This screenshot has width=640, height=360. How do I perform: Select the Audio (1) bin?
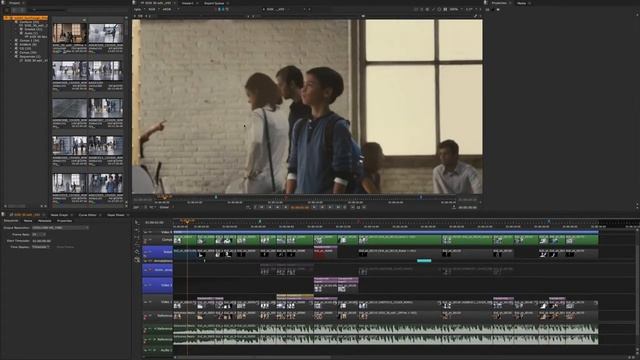(x=31, y=33)
